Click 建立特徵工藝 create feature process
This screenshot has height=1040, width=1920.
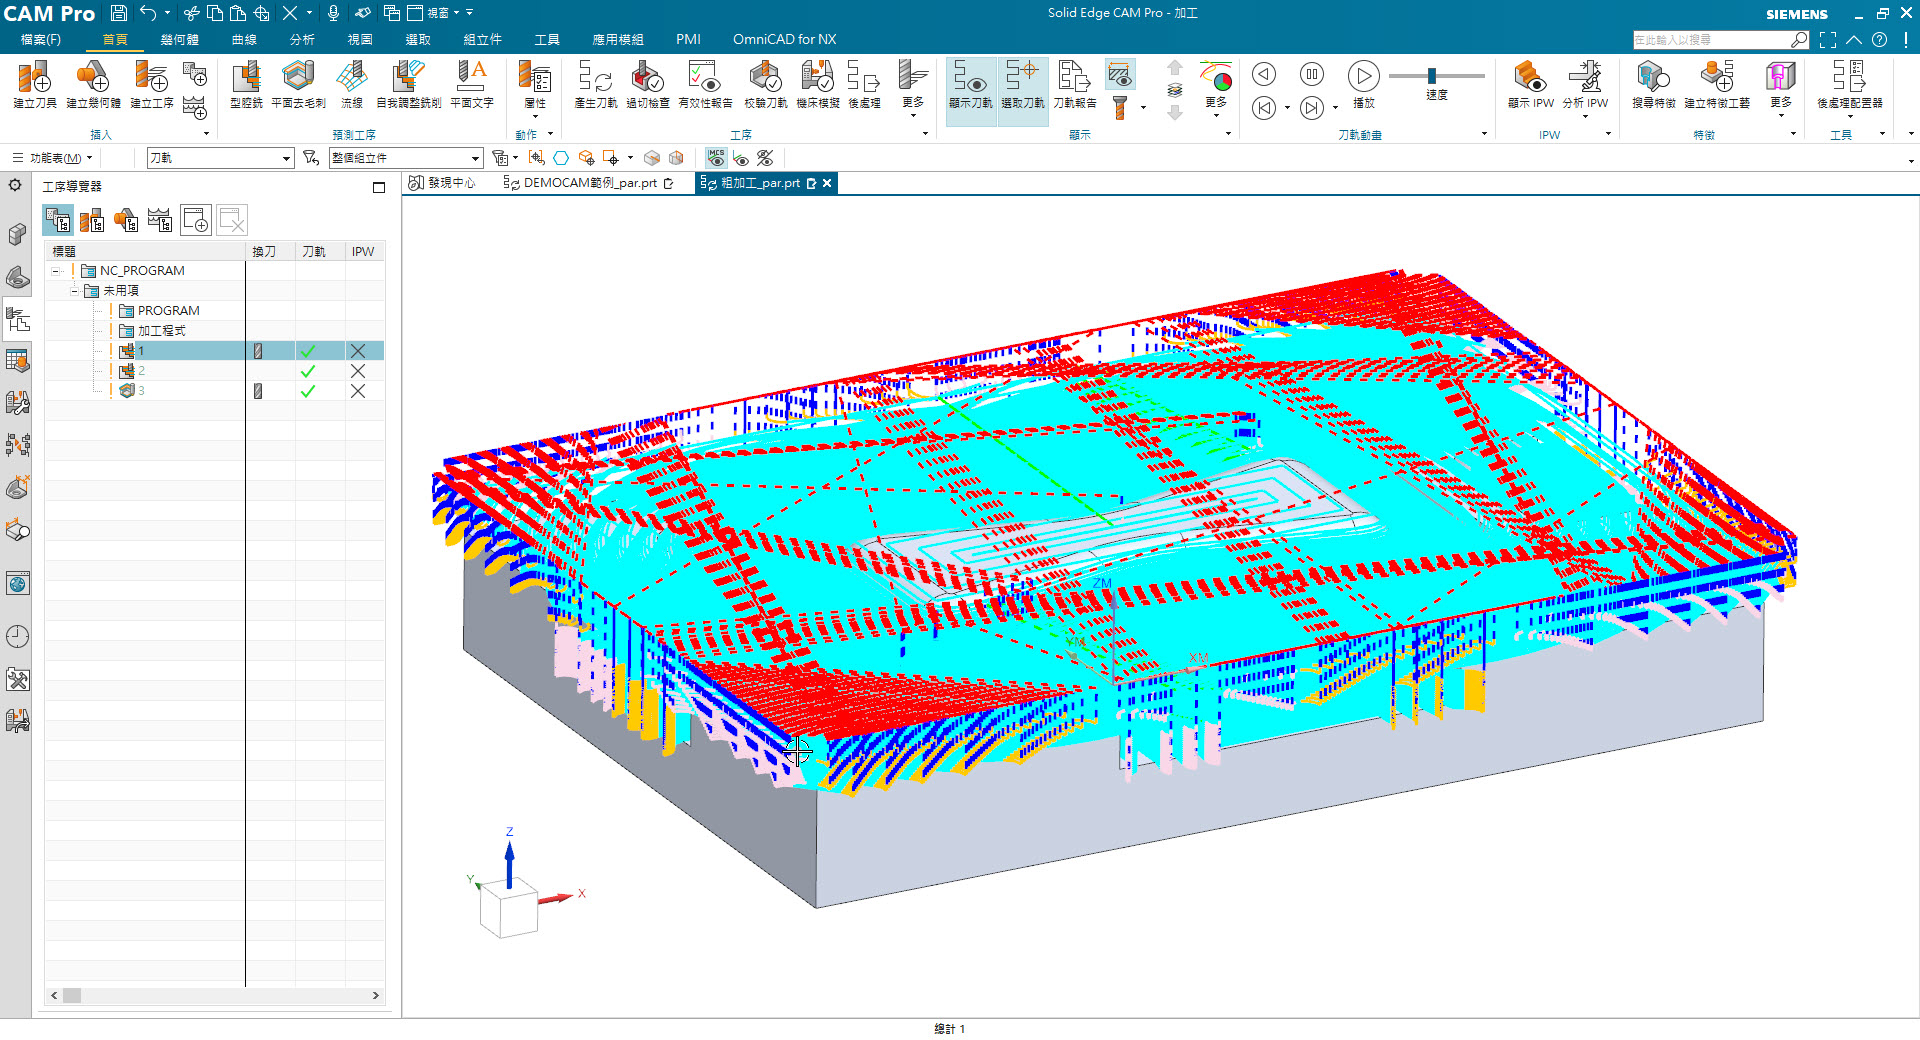click(x=1717, y=84)
